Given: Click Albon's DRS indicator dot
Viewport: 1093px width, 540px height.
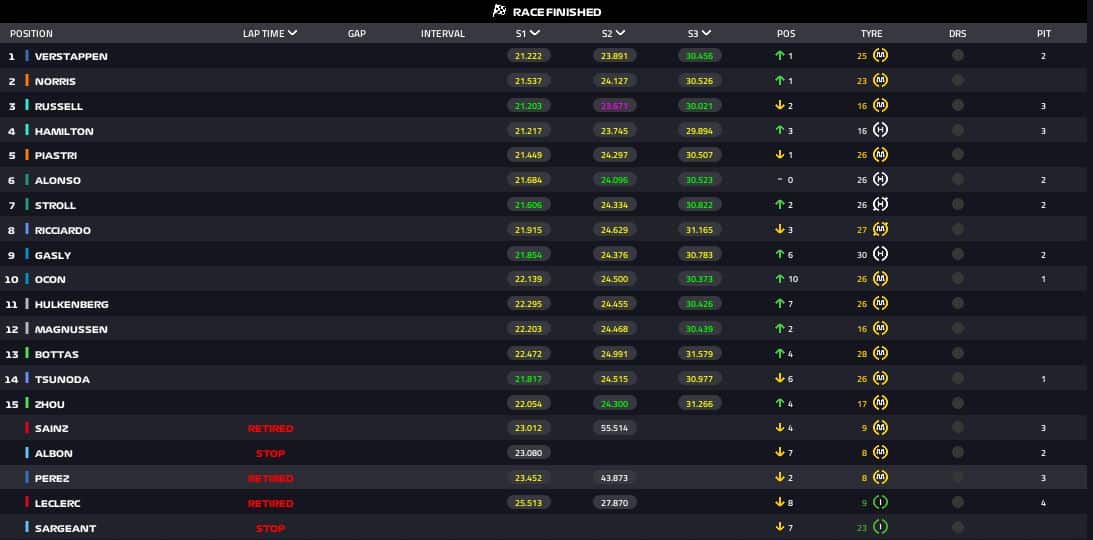Looking at the screenshot, I should click(958, 453).
